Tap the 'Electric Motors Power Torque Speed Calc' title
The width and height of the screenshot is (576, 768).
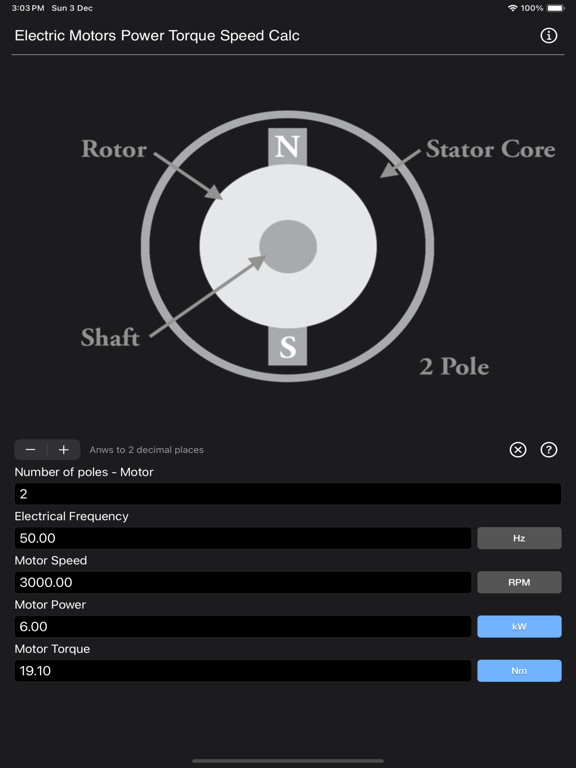coord(157,36)
